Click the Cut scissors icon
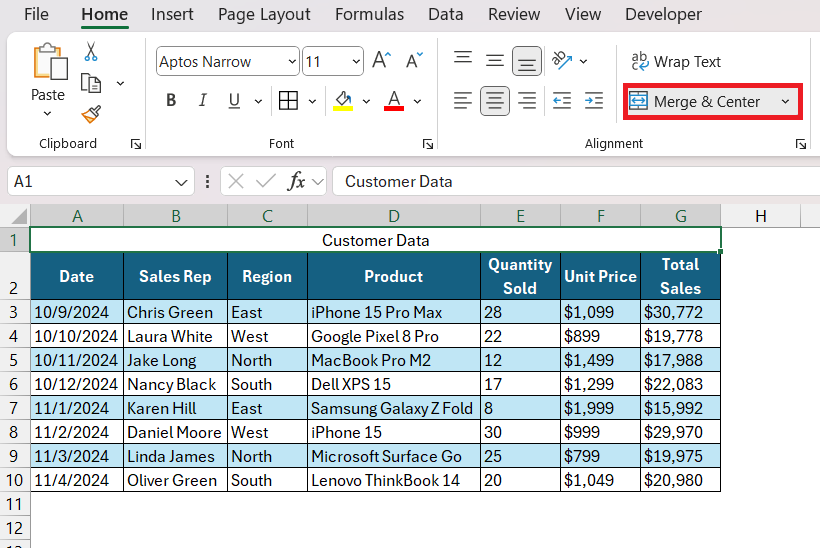This screenshot has height=548, width=820. (91, 52)
